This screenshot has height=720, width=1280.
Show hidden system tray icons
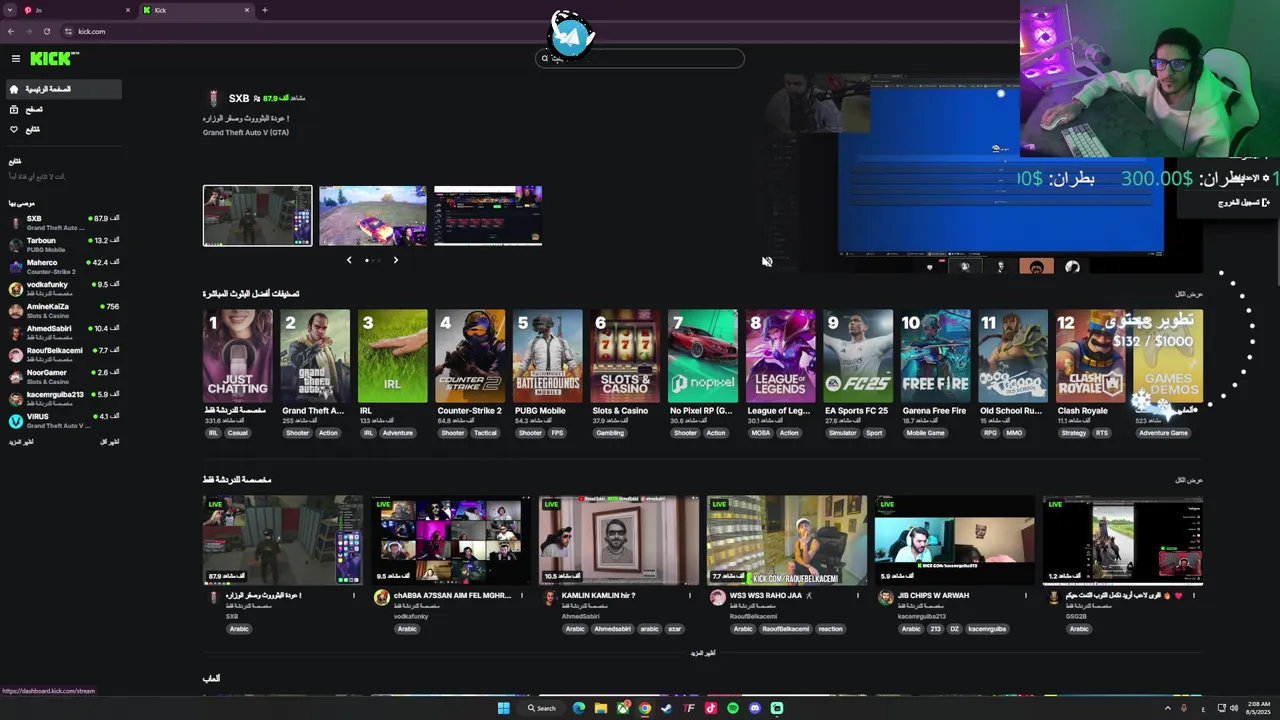1168,708
